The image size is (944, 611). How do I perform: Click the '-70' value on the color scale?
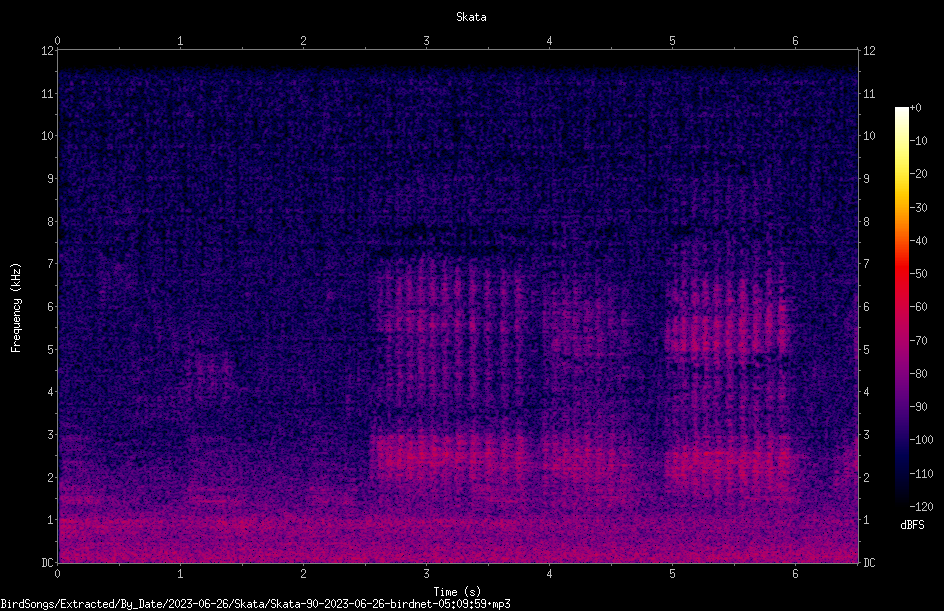coord(919,341)
